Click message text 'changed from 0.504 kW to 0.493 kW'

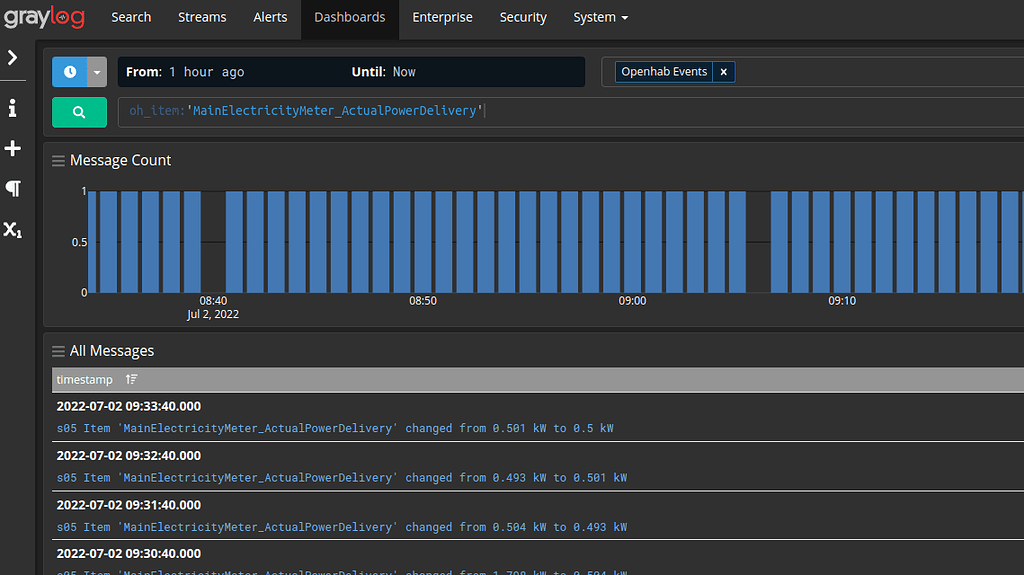(516, 527)
